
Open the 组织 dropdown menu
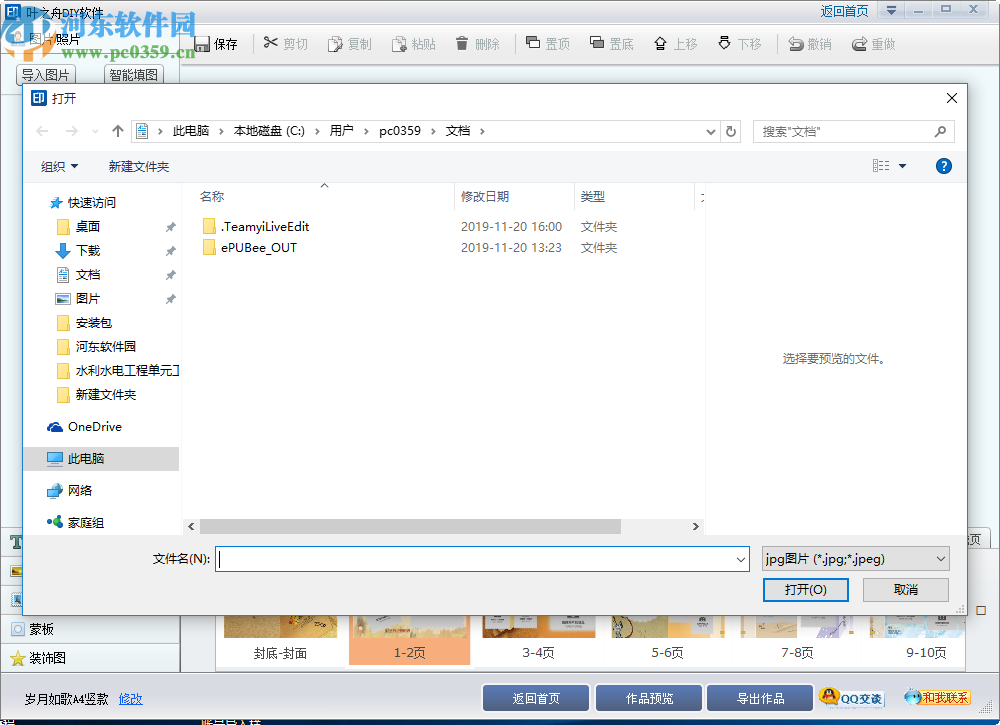click(x=58, y=166)
